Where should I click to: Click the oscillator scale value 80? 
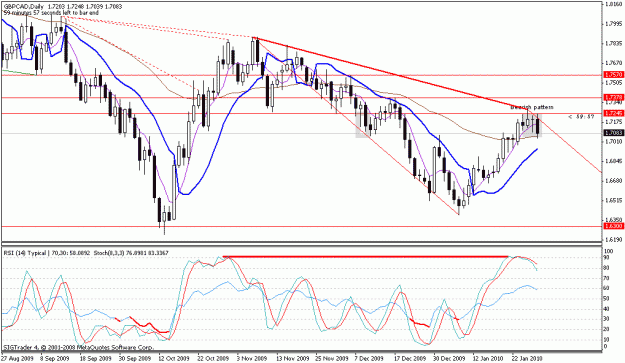click(607, 268)
